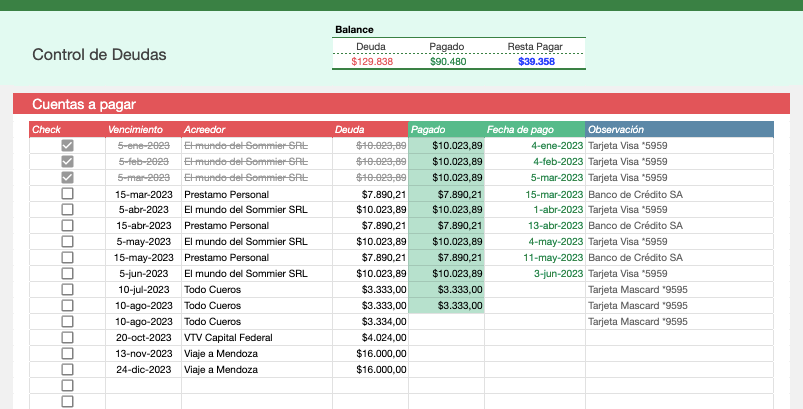Image resolution: width=803 pixels, height=409 pixels.
Task: Mark the VTV Capital Federal row as checked
Action: pyautogui.click(x=67, y=338)
